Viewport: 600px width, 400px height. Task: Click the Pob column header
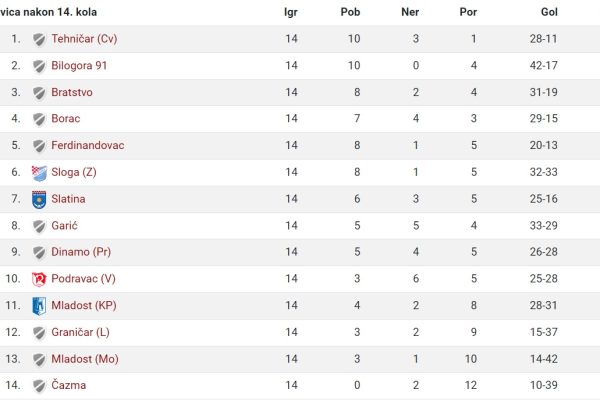click(x=350, y=12)
